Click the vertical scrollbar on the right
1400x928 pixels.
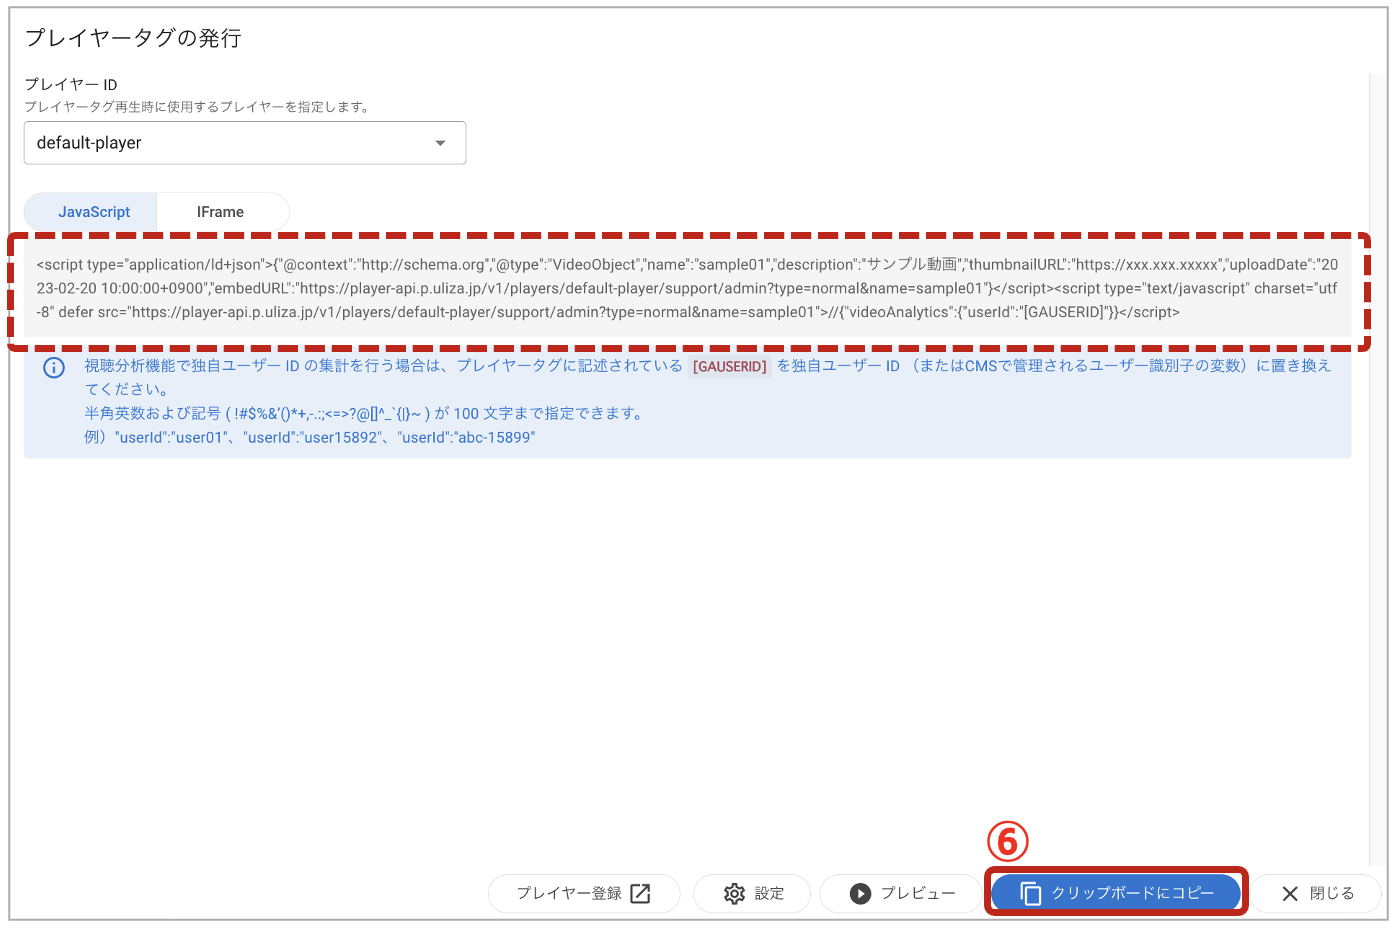(x=1378, y=468)
